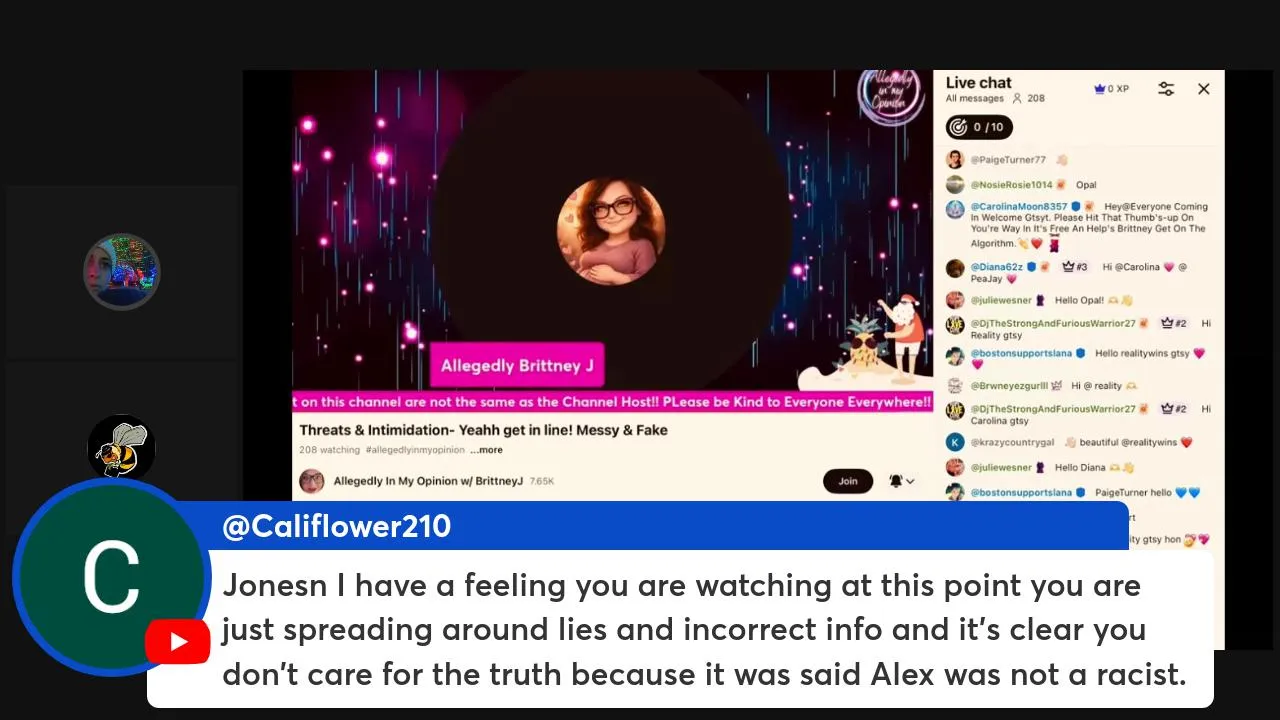Click the Join membership button
The height and width of the screenshot is (720, 1280).
(848, 481)
